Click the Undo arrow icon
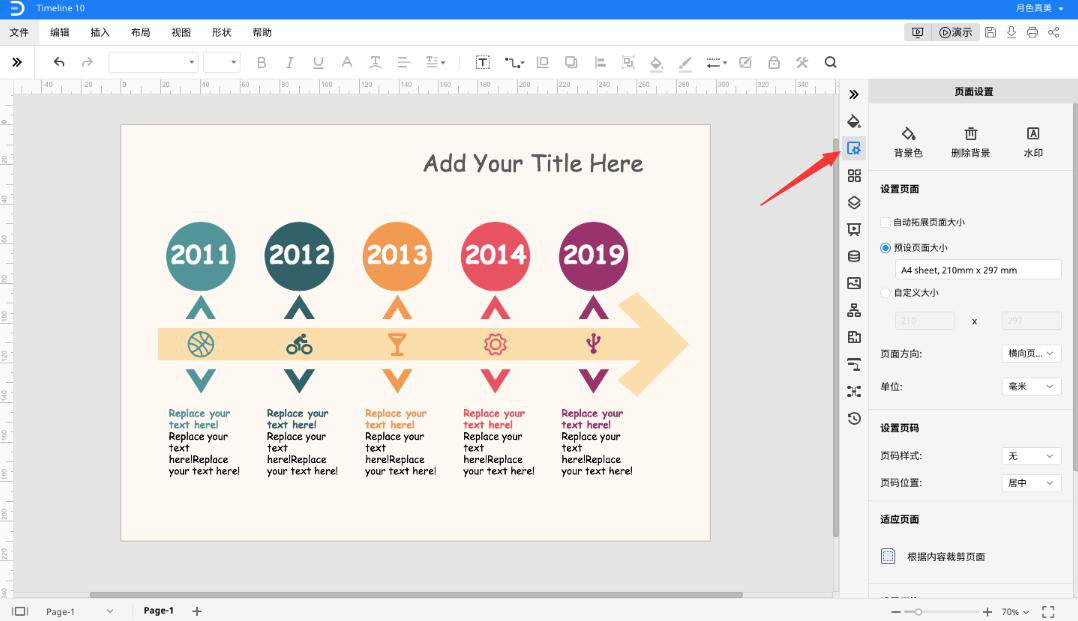Image resolution: width=1078 pixels, height=621 pixels. (59, 63)
